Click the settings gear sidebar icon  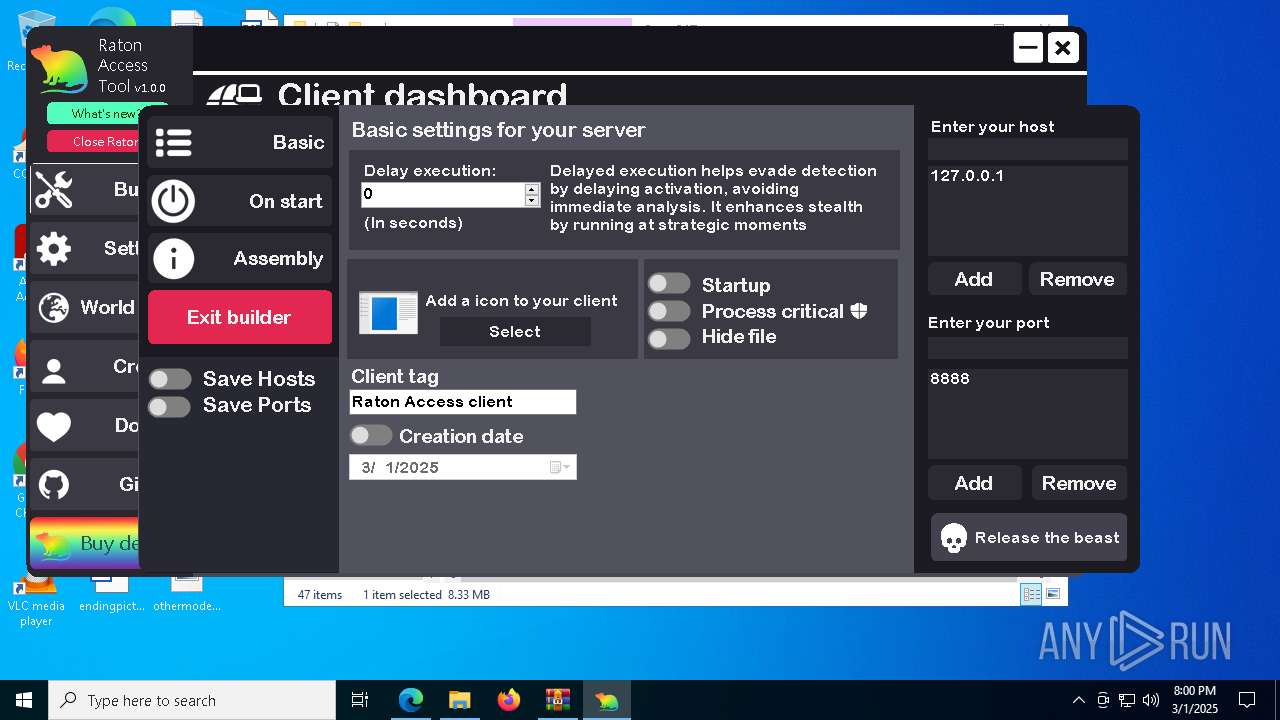tap(54, 249)
